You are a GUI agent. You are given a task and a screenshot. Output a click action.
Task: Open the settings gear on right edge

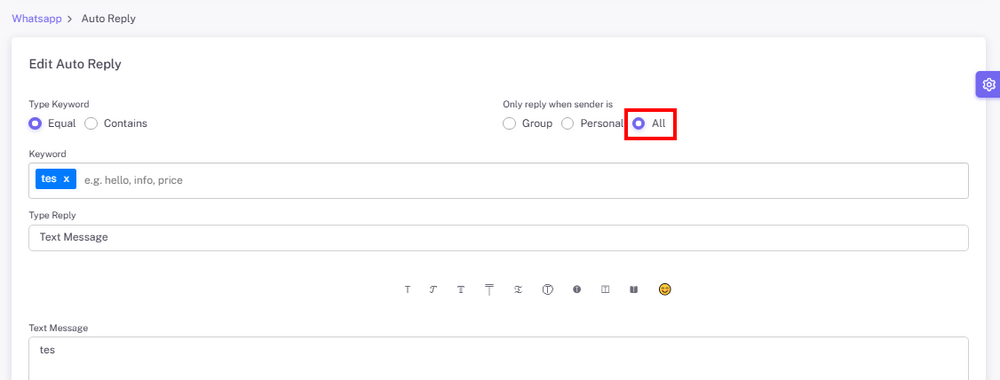989,84
